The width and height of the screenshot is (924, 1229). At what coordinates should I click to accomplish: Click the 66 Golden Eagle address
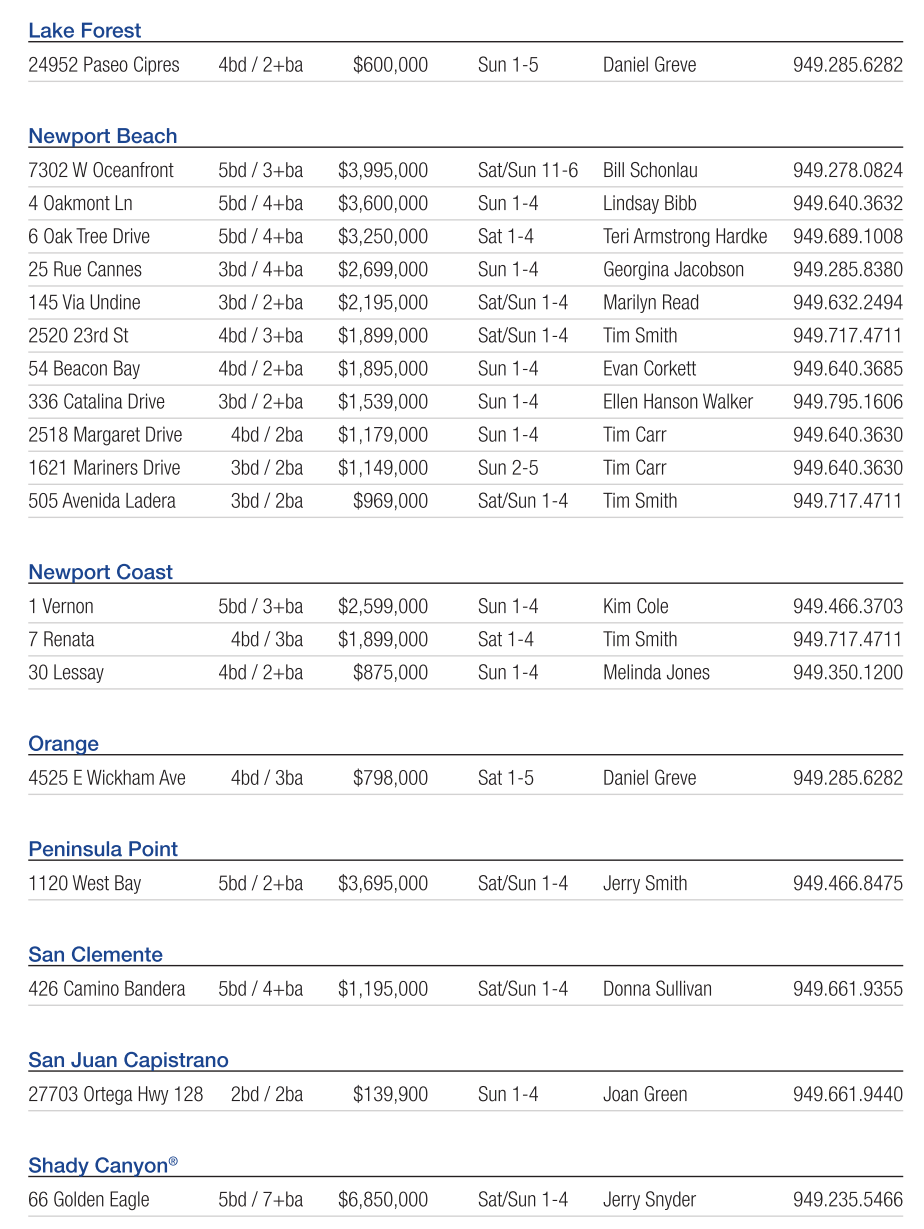pos(89,1200)
